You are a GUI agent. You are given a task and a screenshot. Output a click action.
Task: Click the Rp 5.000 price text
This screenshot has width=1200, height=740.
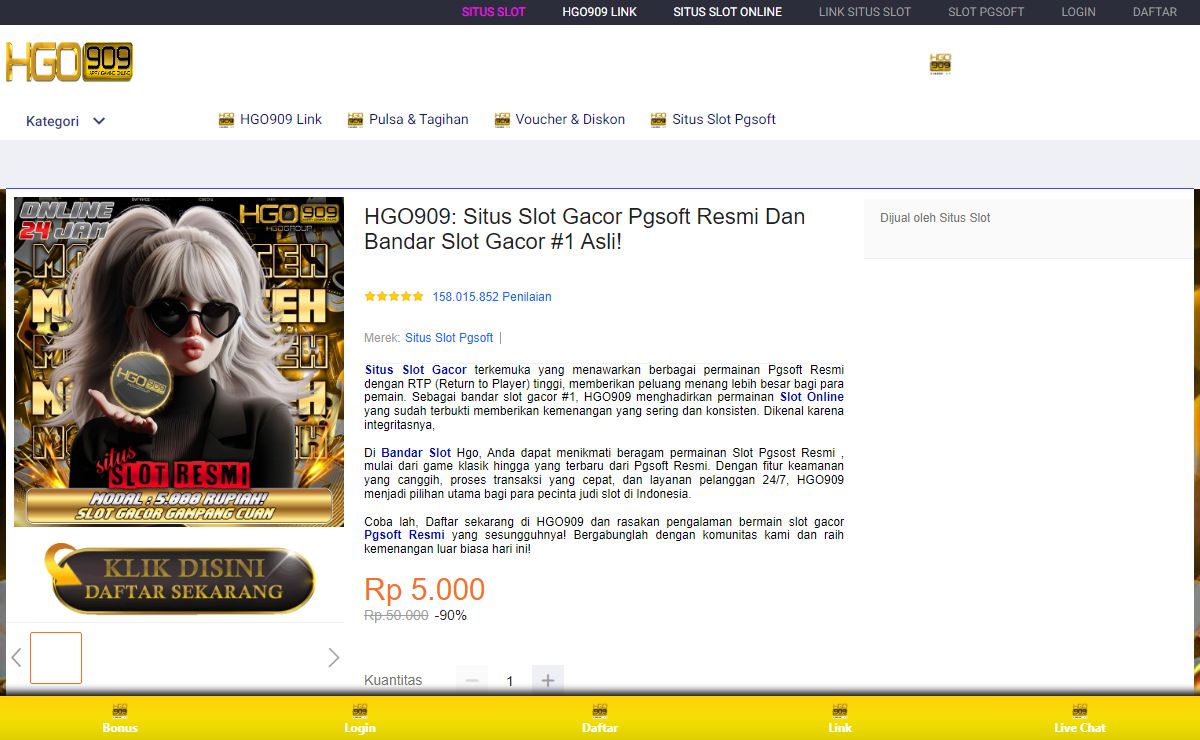[x=425, y=589]
